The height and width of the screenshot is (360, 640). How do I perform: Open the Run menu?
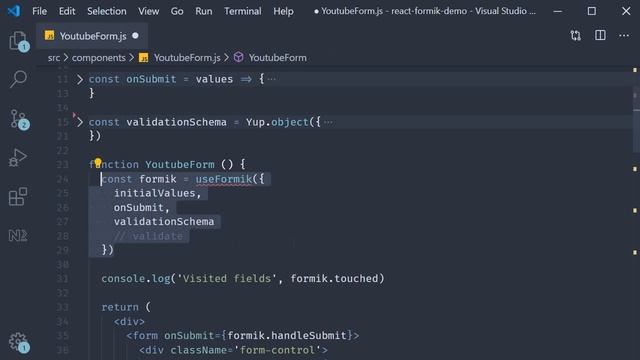[x=204, y=11]
